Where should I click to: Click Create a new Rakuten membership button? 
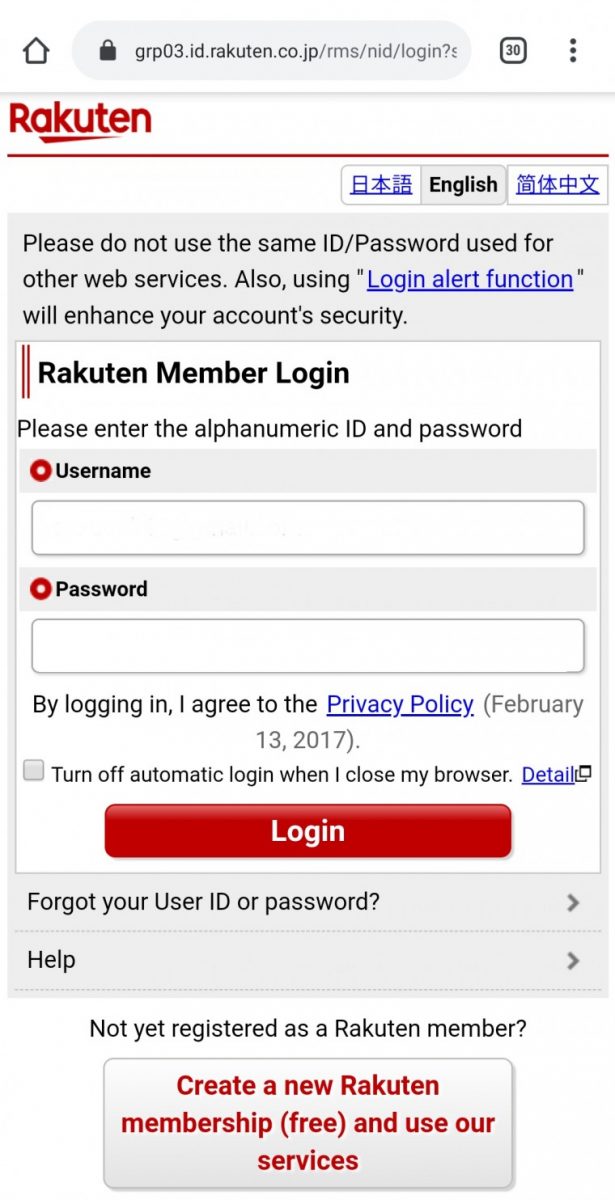pos(308,1123)
